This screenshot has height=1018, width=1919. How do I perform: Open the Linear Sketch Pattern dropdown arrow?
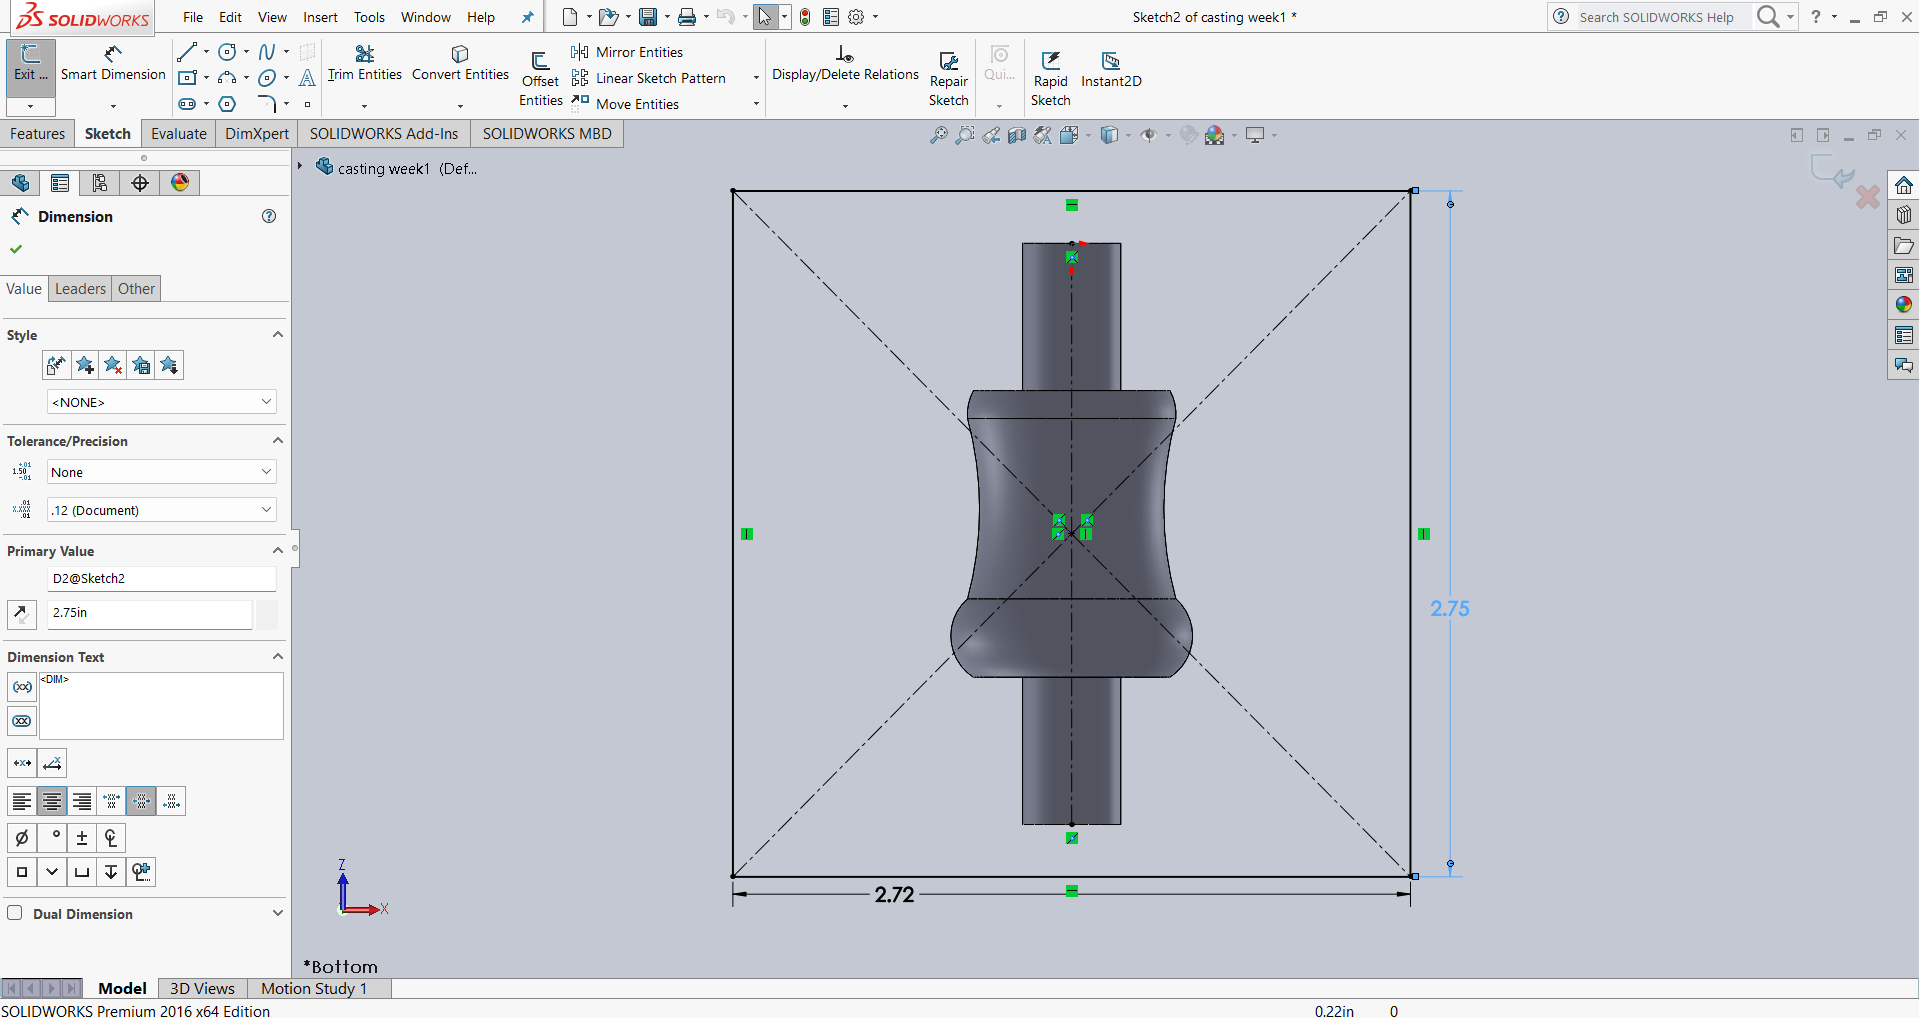[756, 78]
